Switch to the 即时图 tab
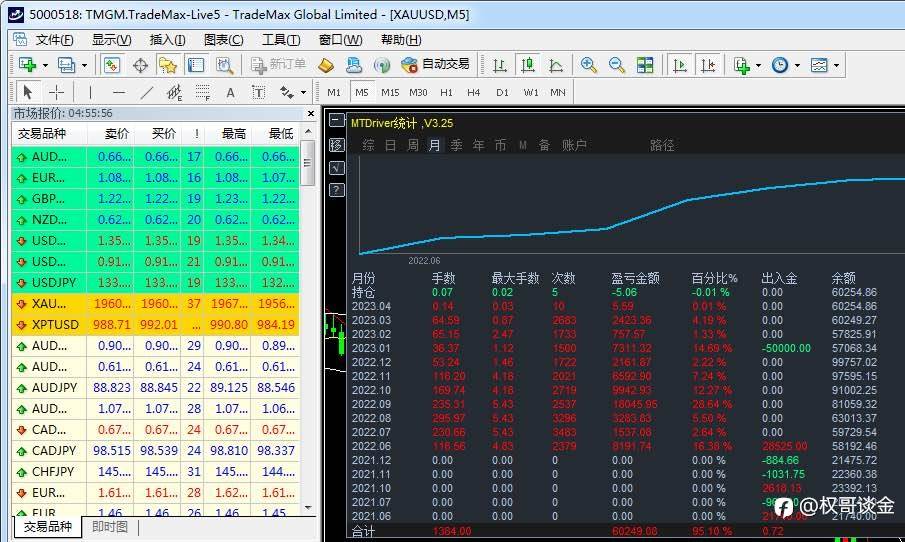 point(110,526)
